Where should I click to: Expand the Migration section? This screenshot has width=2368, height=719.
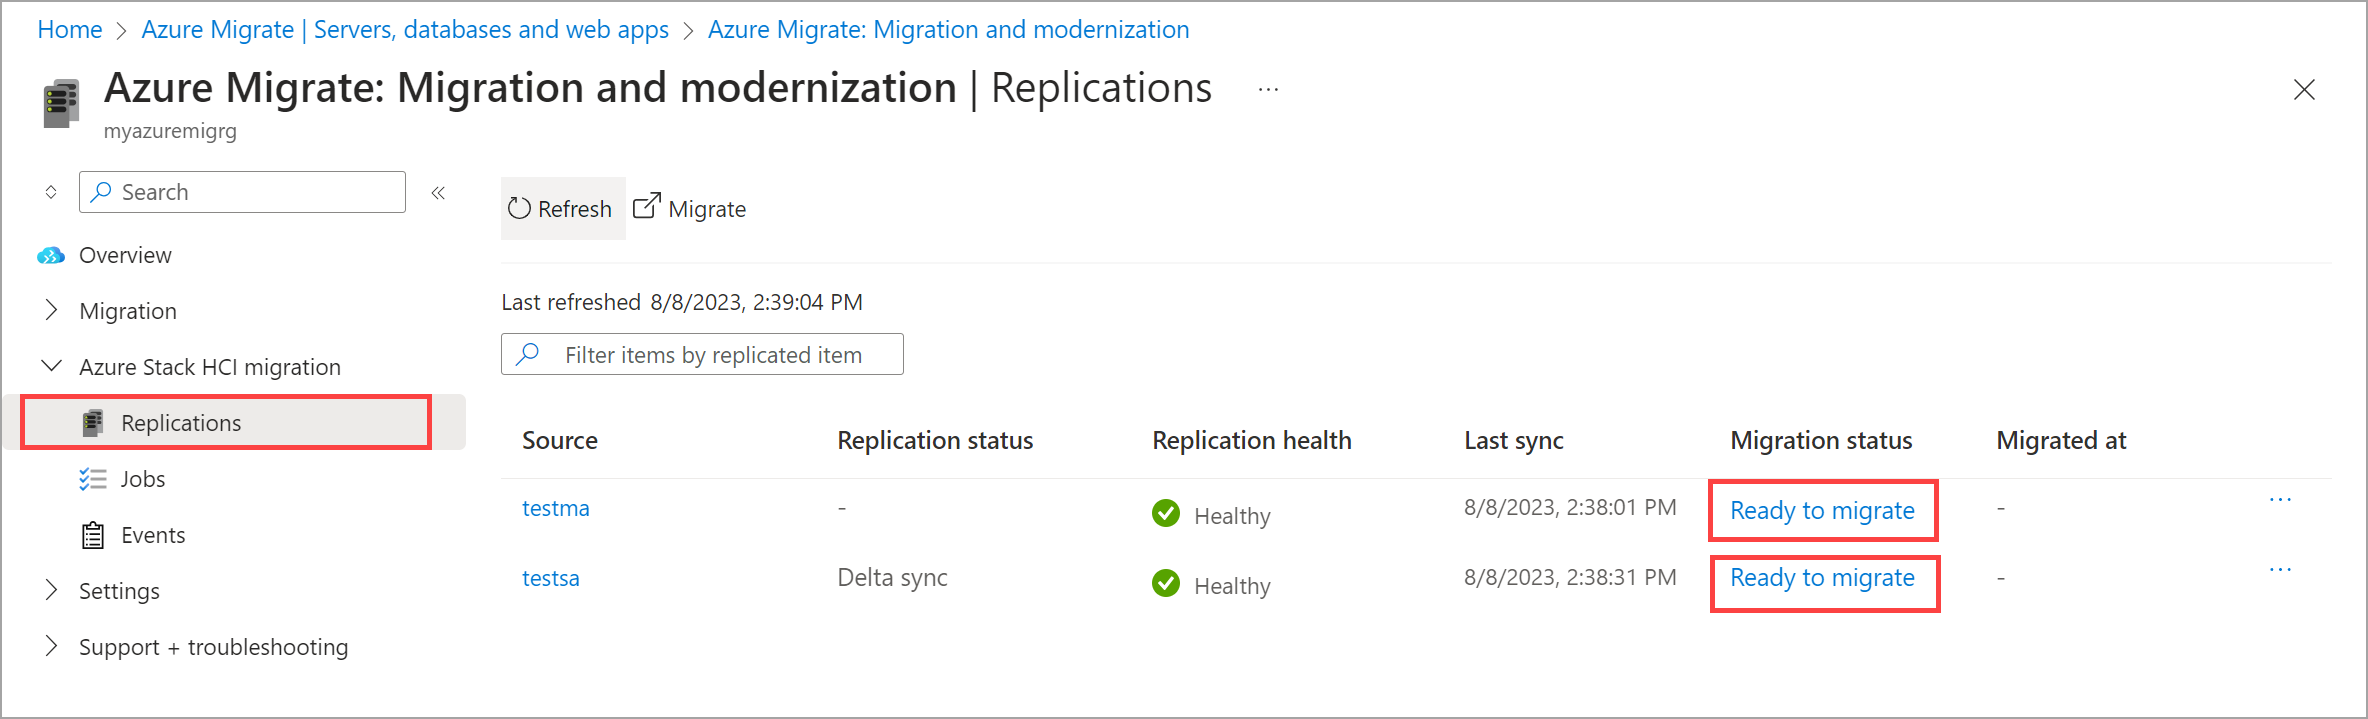tap(51, 311)
